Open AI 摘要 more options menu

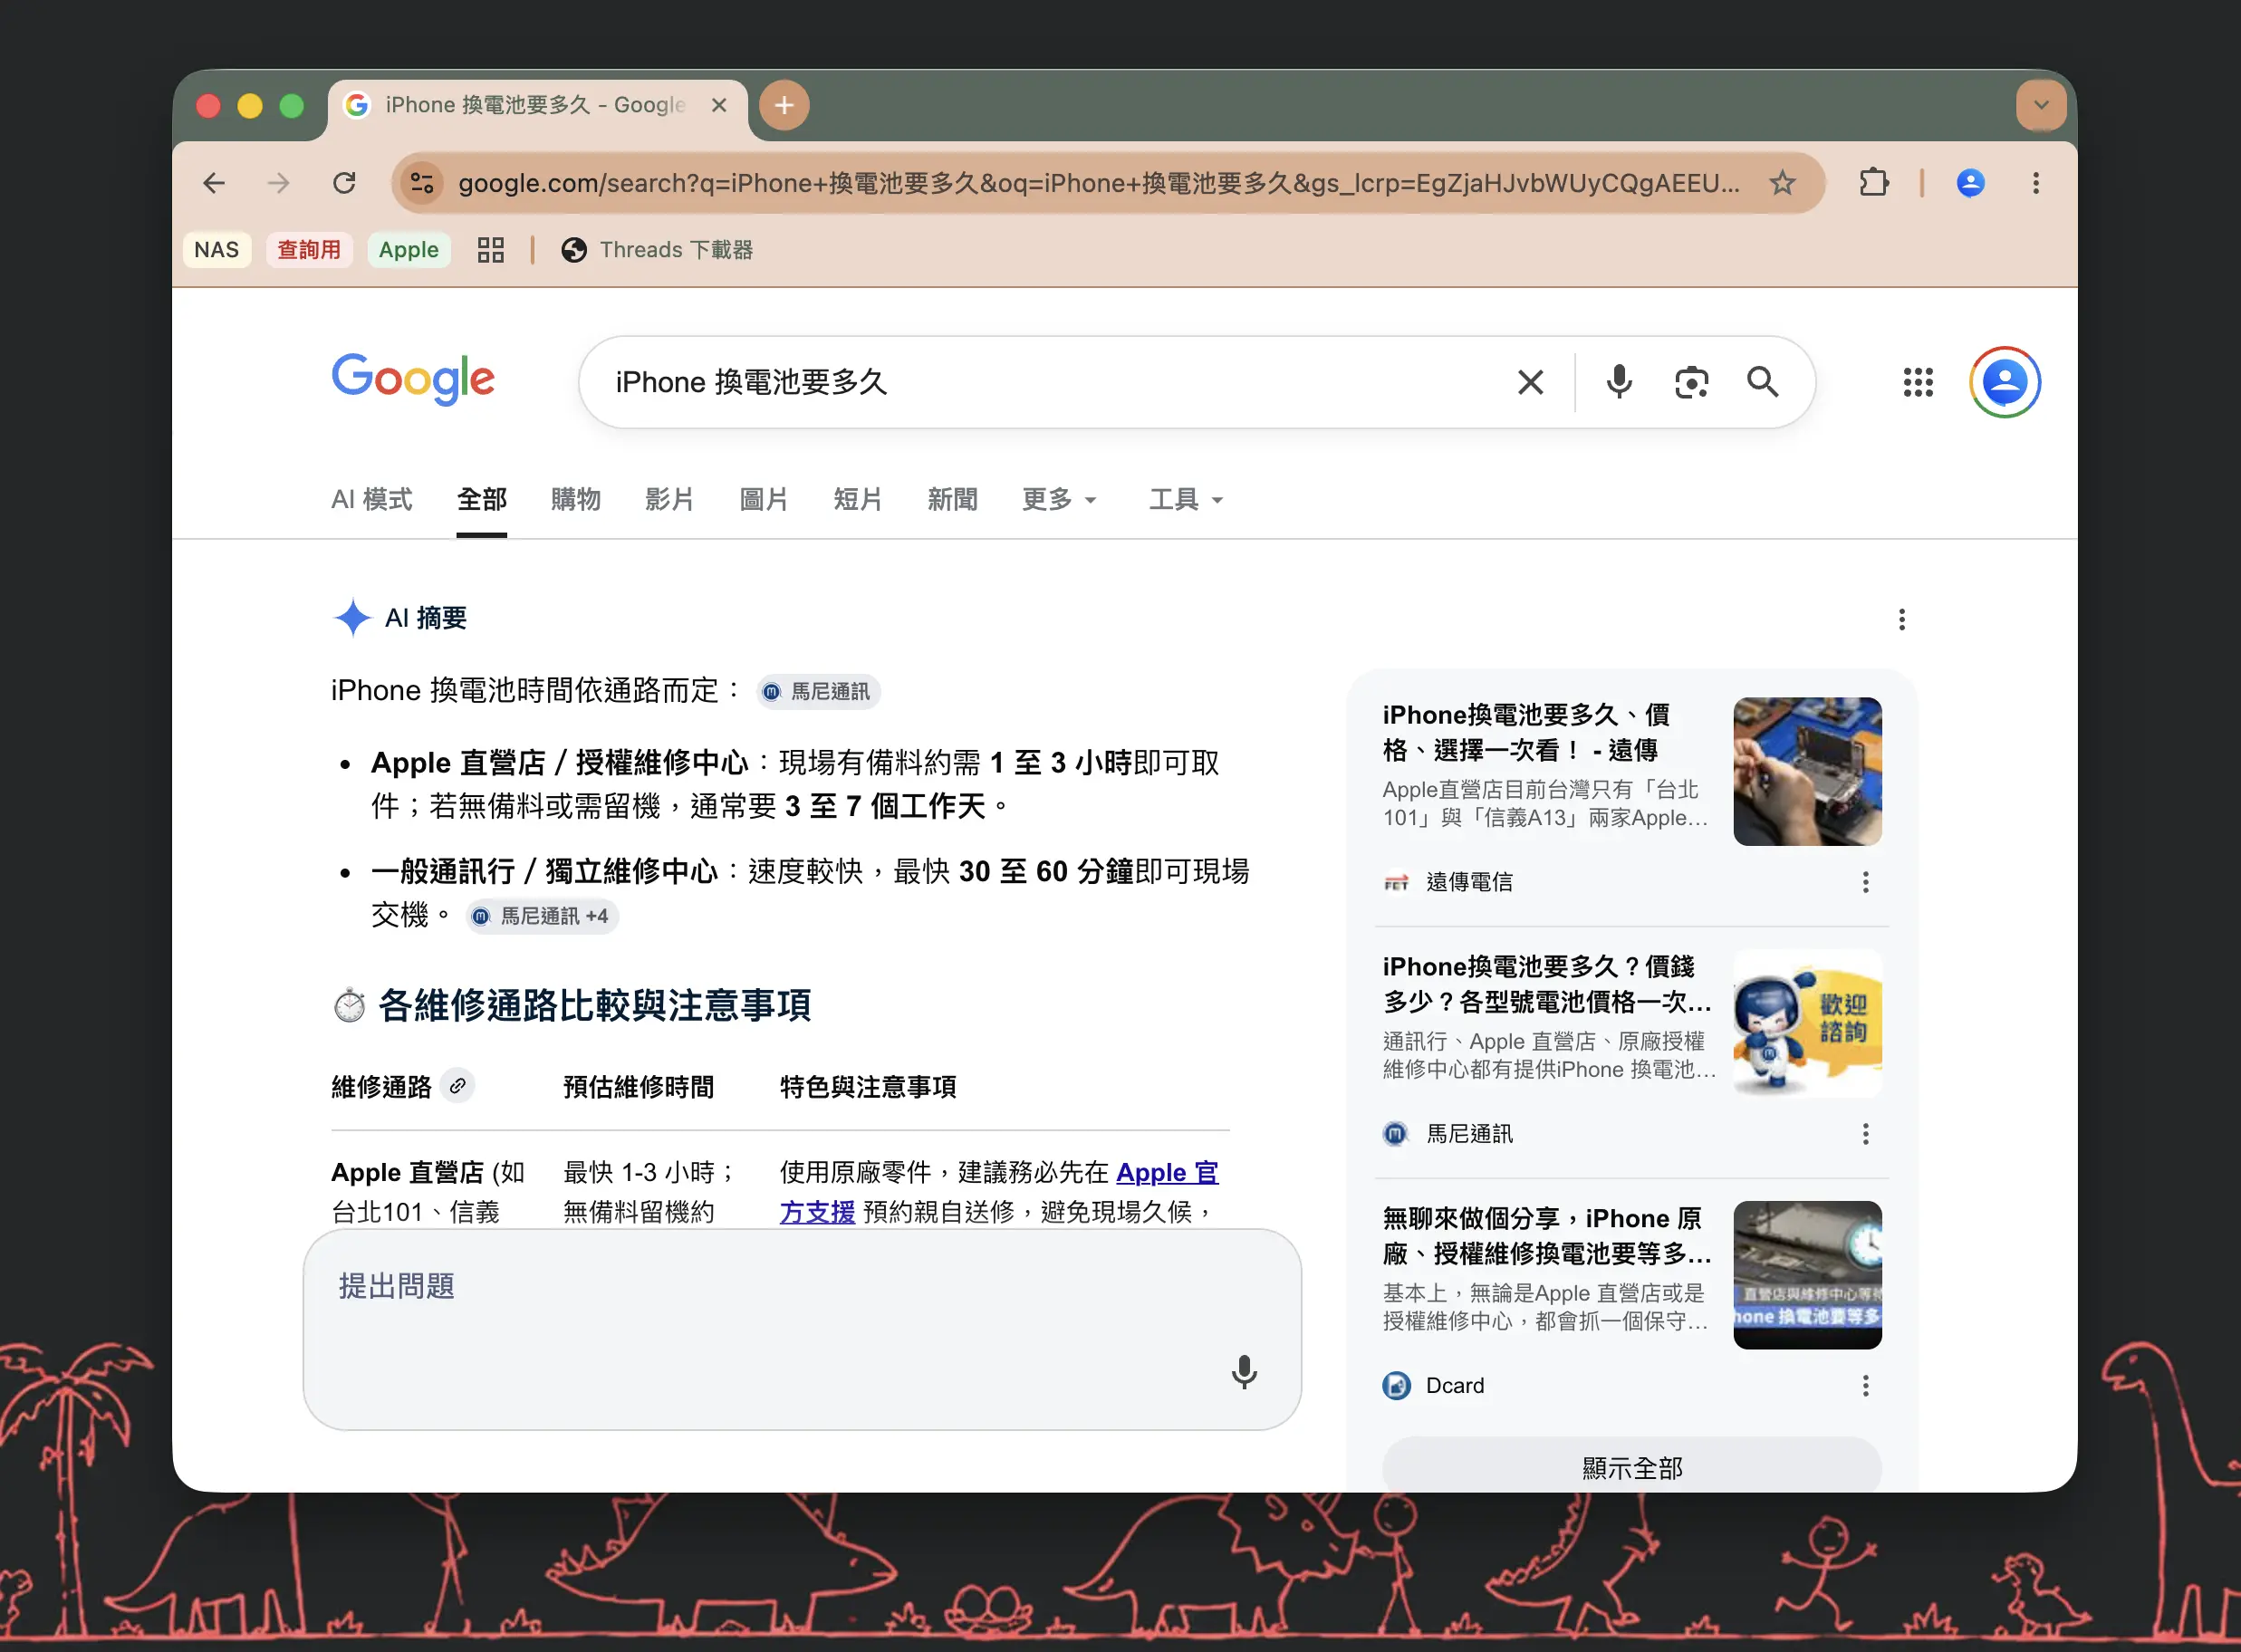[1901, 620]
